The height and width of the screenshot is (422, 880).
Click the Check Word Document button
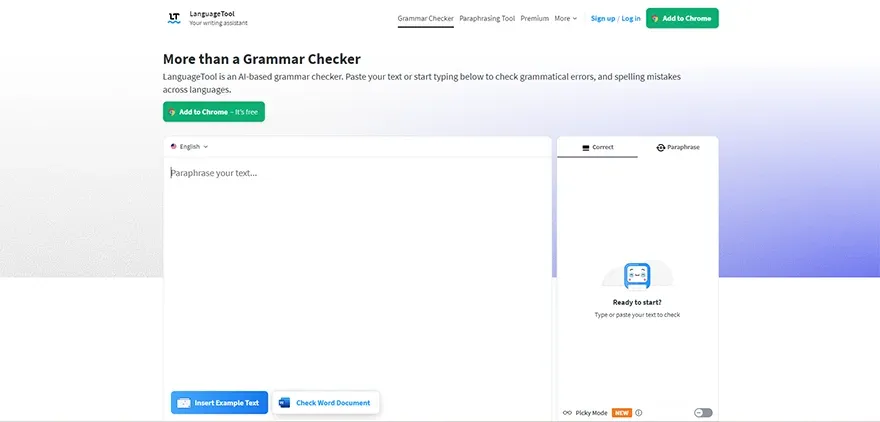[x=326, y=403]
